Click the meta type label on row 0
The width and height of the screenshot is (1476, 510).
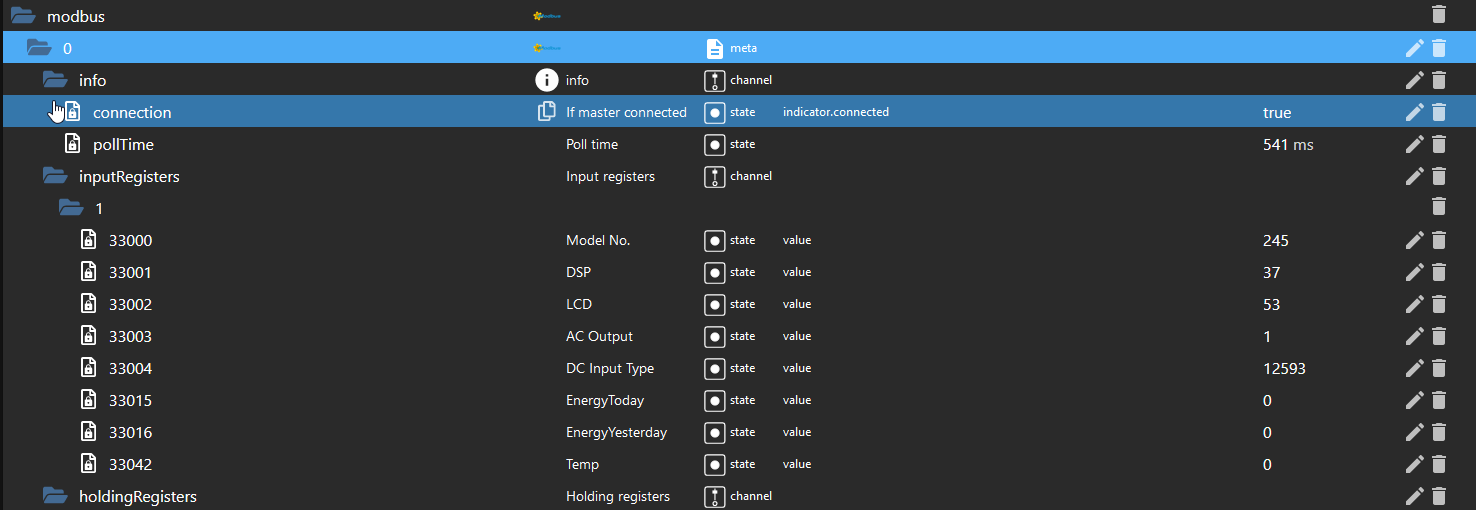(x=744, y=48)
